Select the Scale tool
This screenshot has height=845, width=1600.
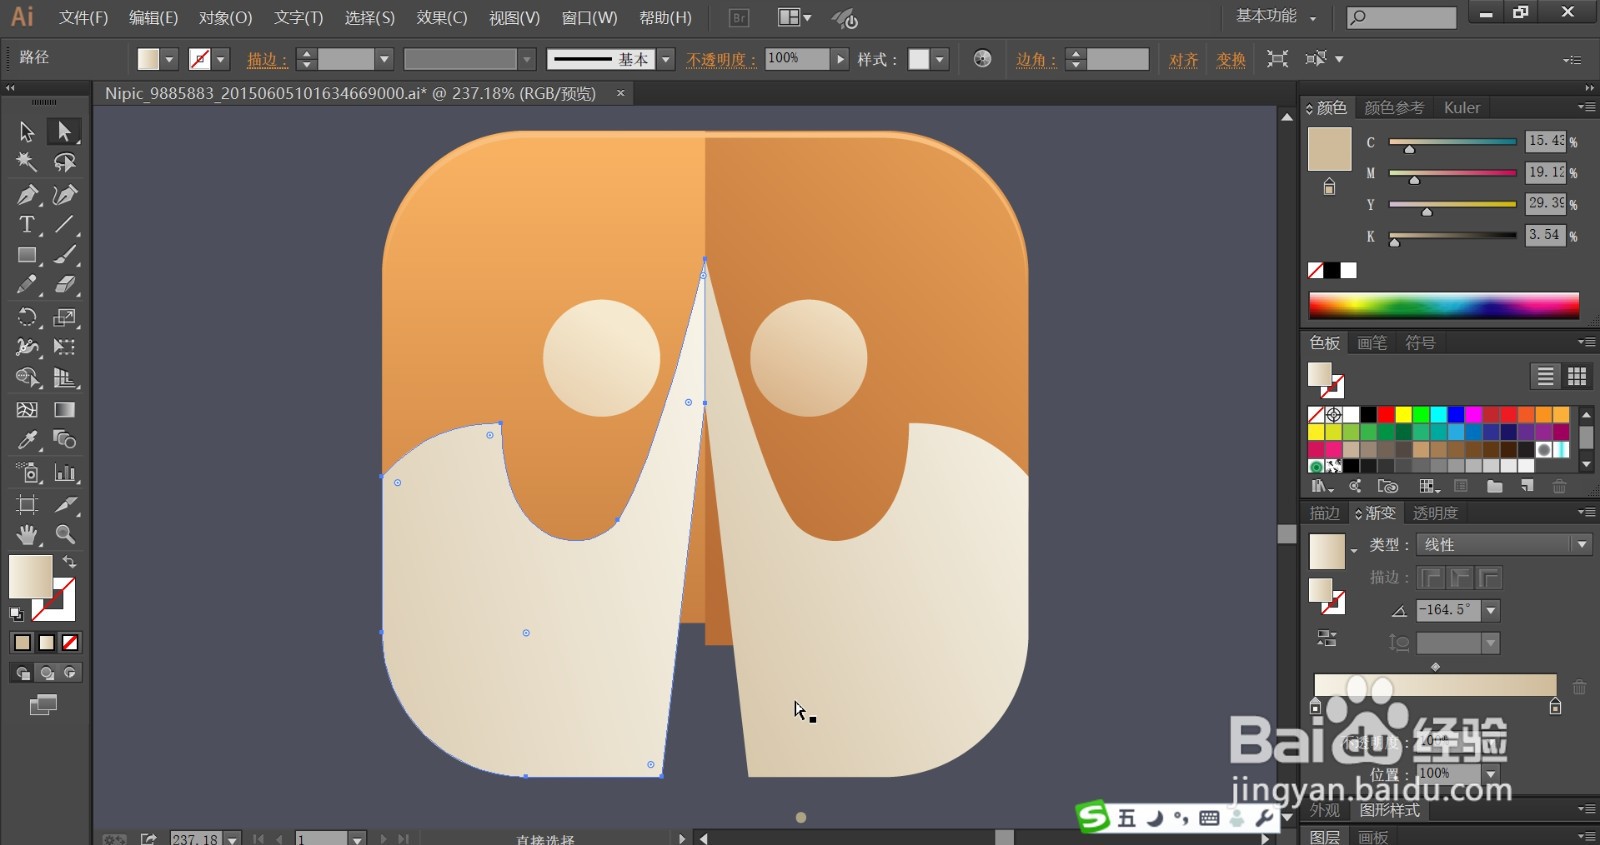pyautogui.click(x=65, y=317)
